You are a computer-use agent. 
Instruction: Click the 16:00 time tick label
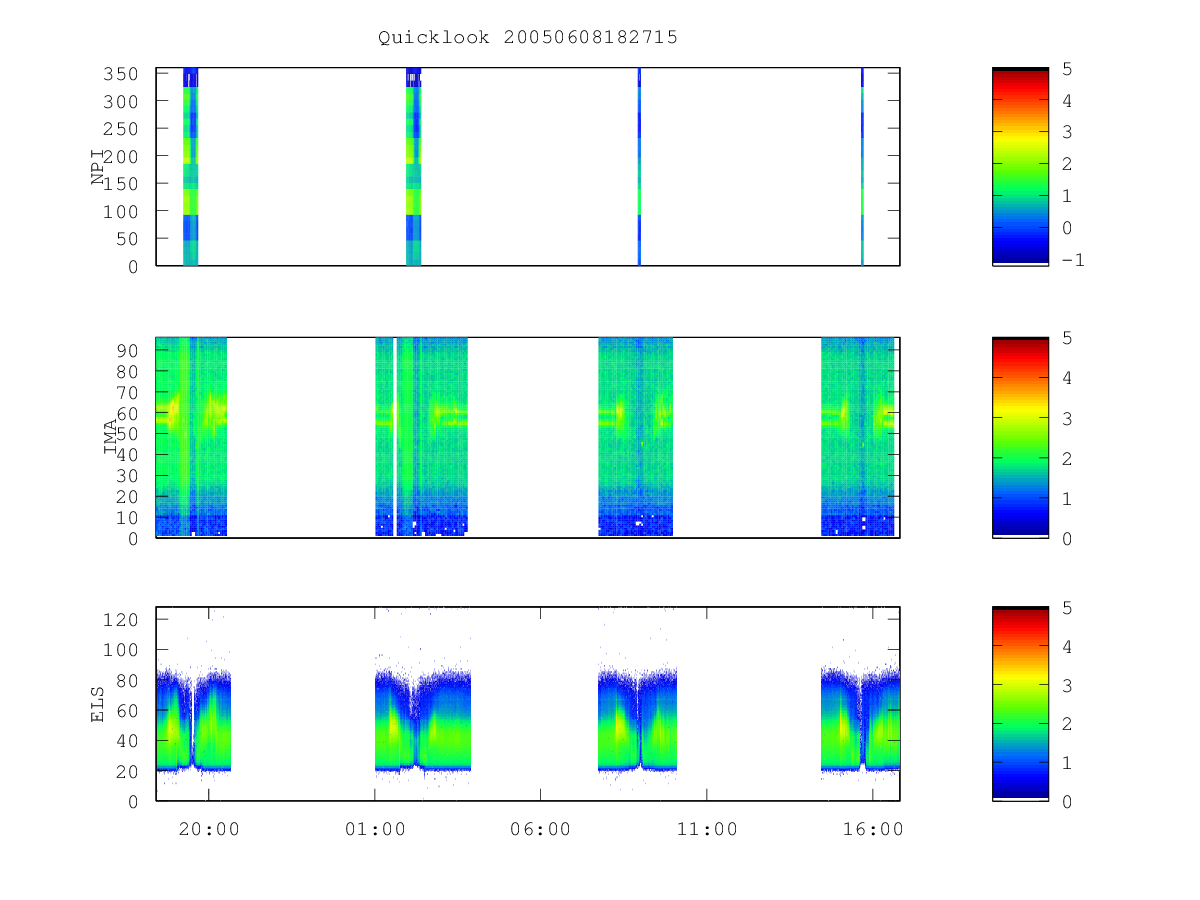pos(872,829)
